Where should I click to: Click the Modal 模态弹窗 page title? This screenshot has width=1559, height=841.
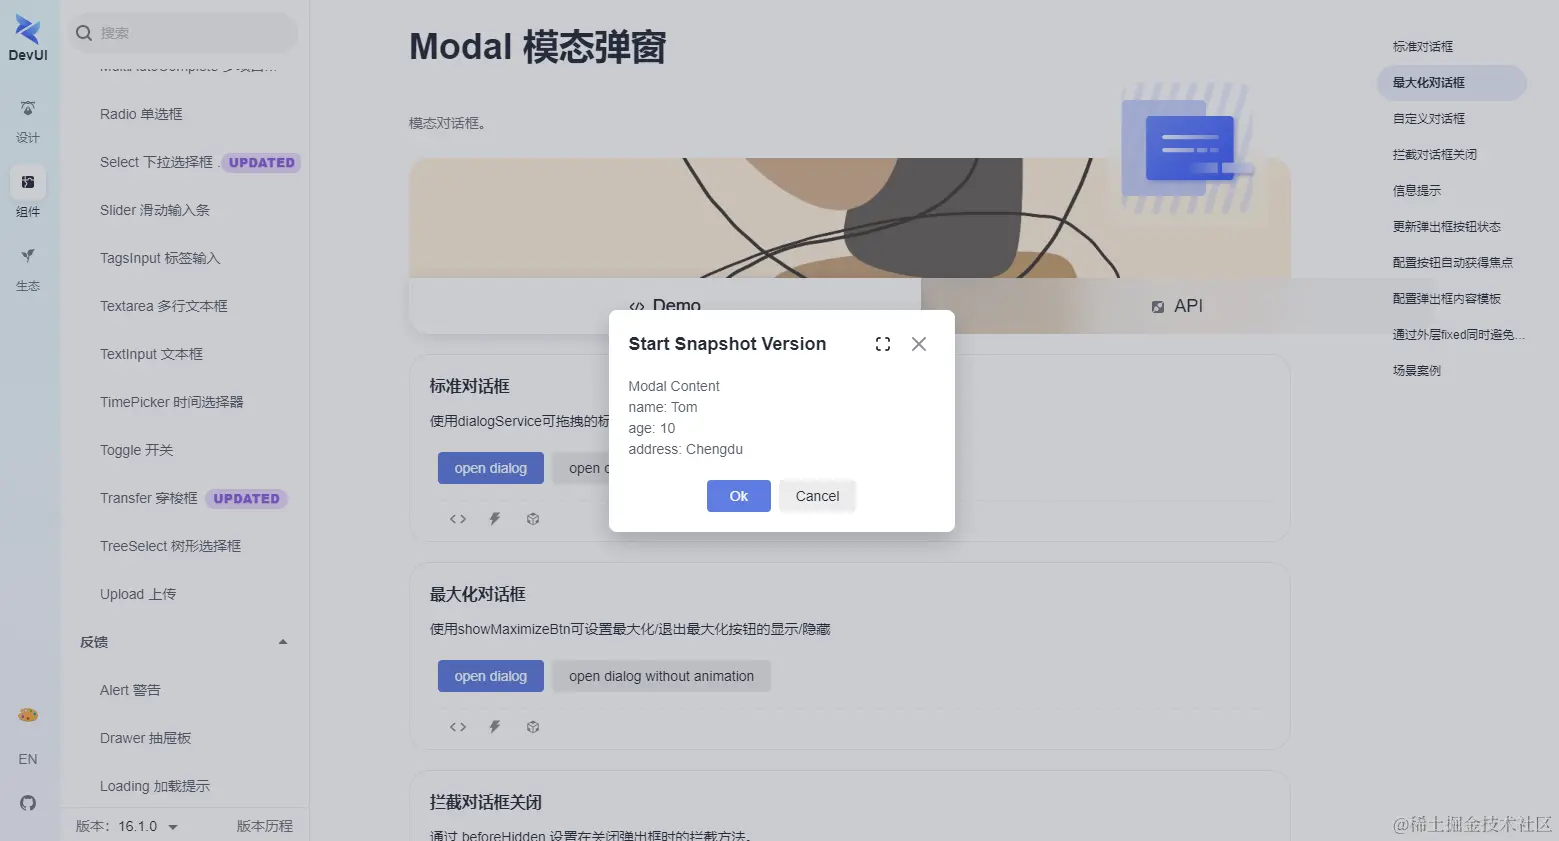point(538,47)
